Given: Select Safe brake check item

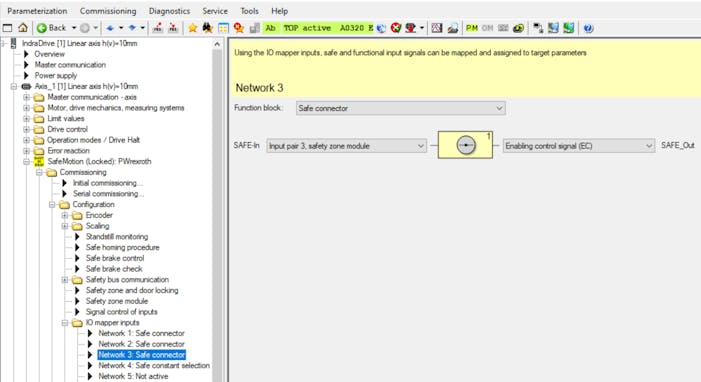Looking at the screenshot, I should click(x=114, y=268).
